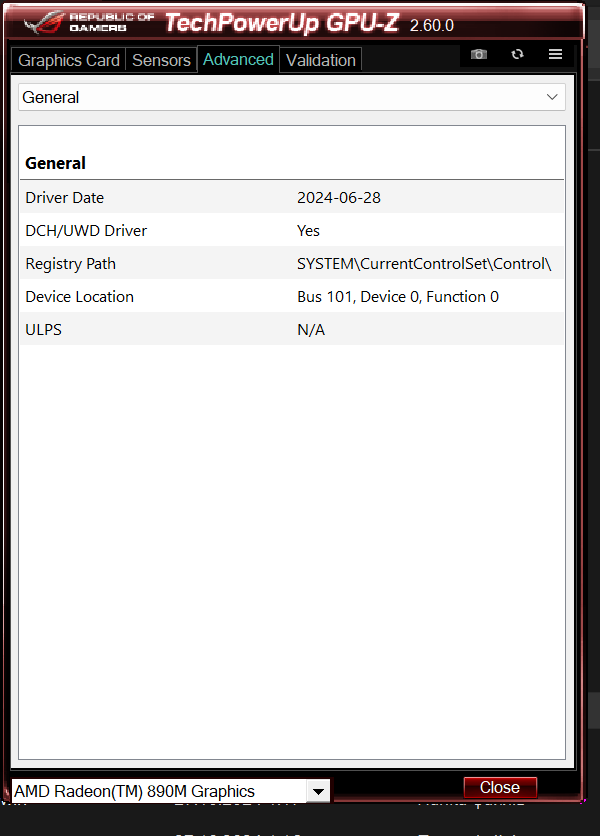
Task: Switch to the Graphics Card tab
Action: (69, 60)
